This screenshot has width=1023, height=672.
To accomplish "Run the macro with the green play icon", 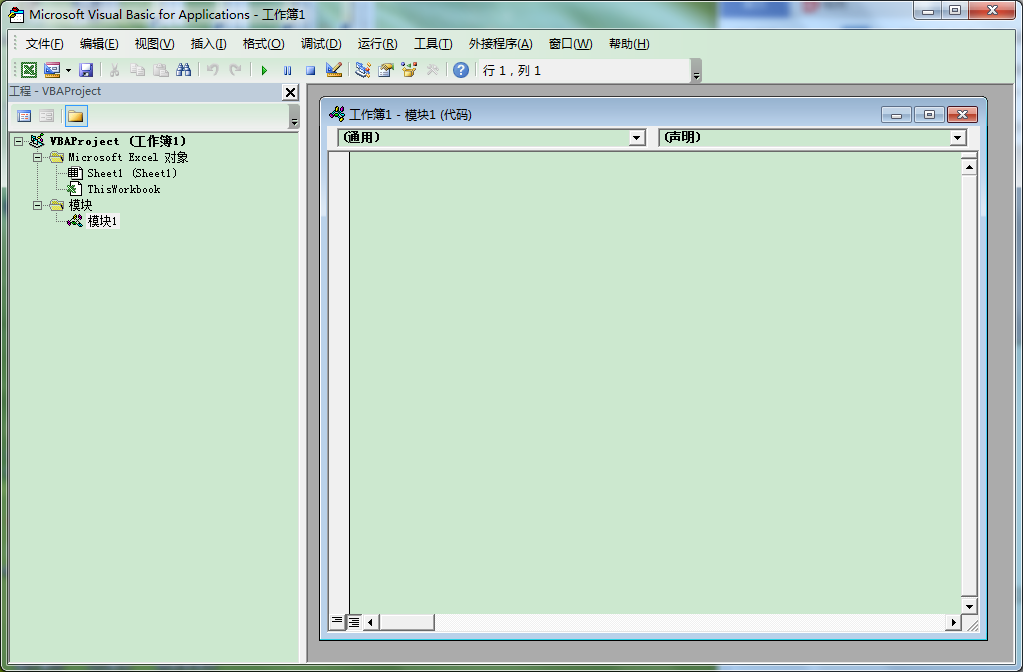I will click(264, 70).
